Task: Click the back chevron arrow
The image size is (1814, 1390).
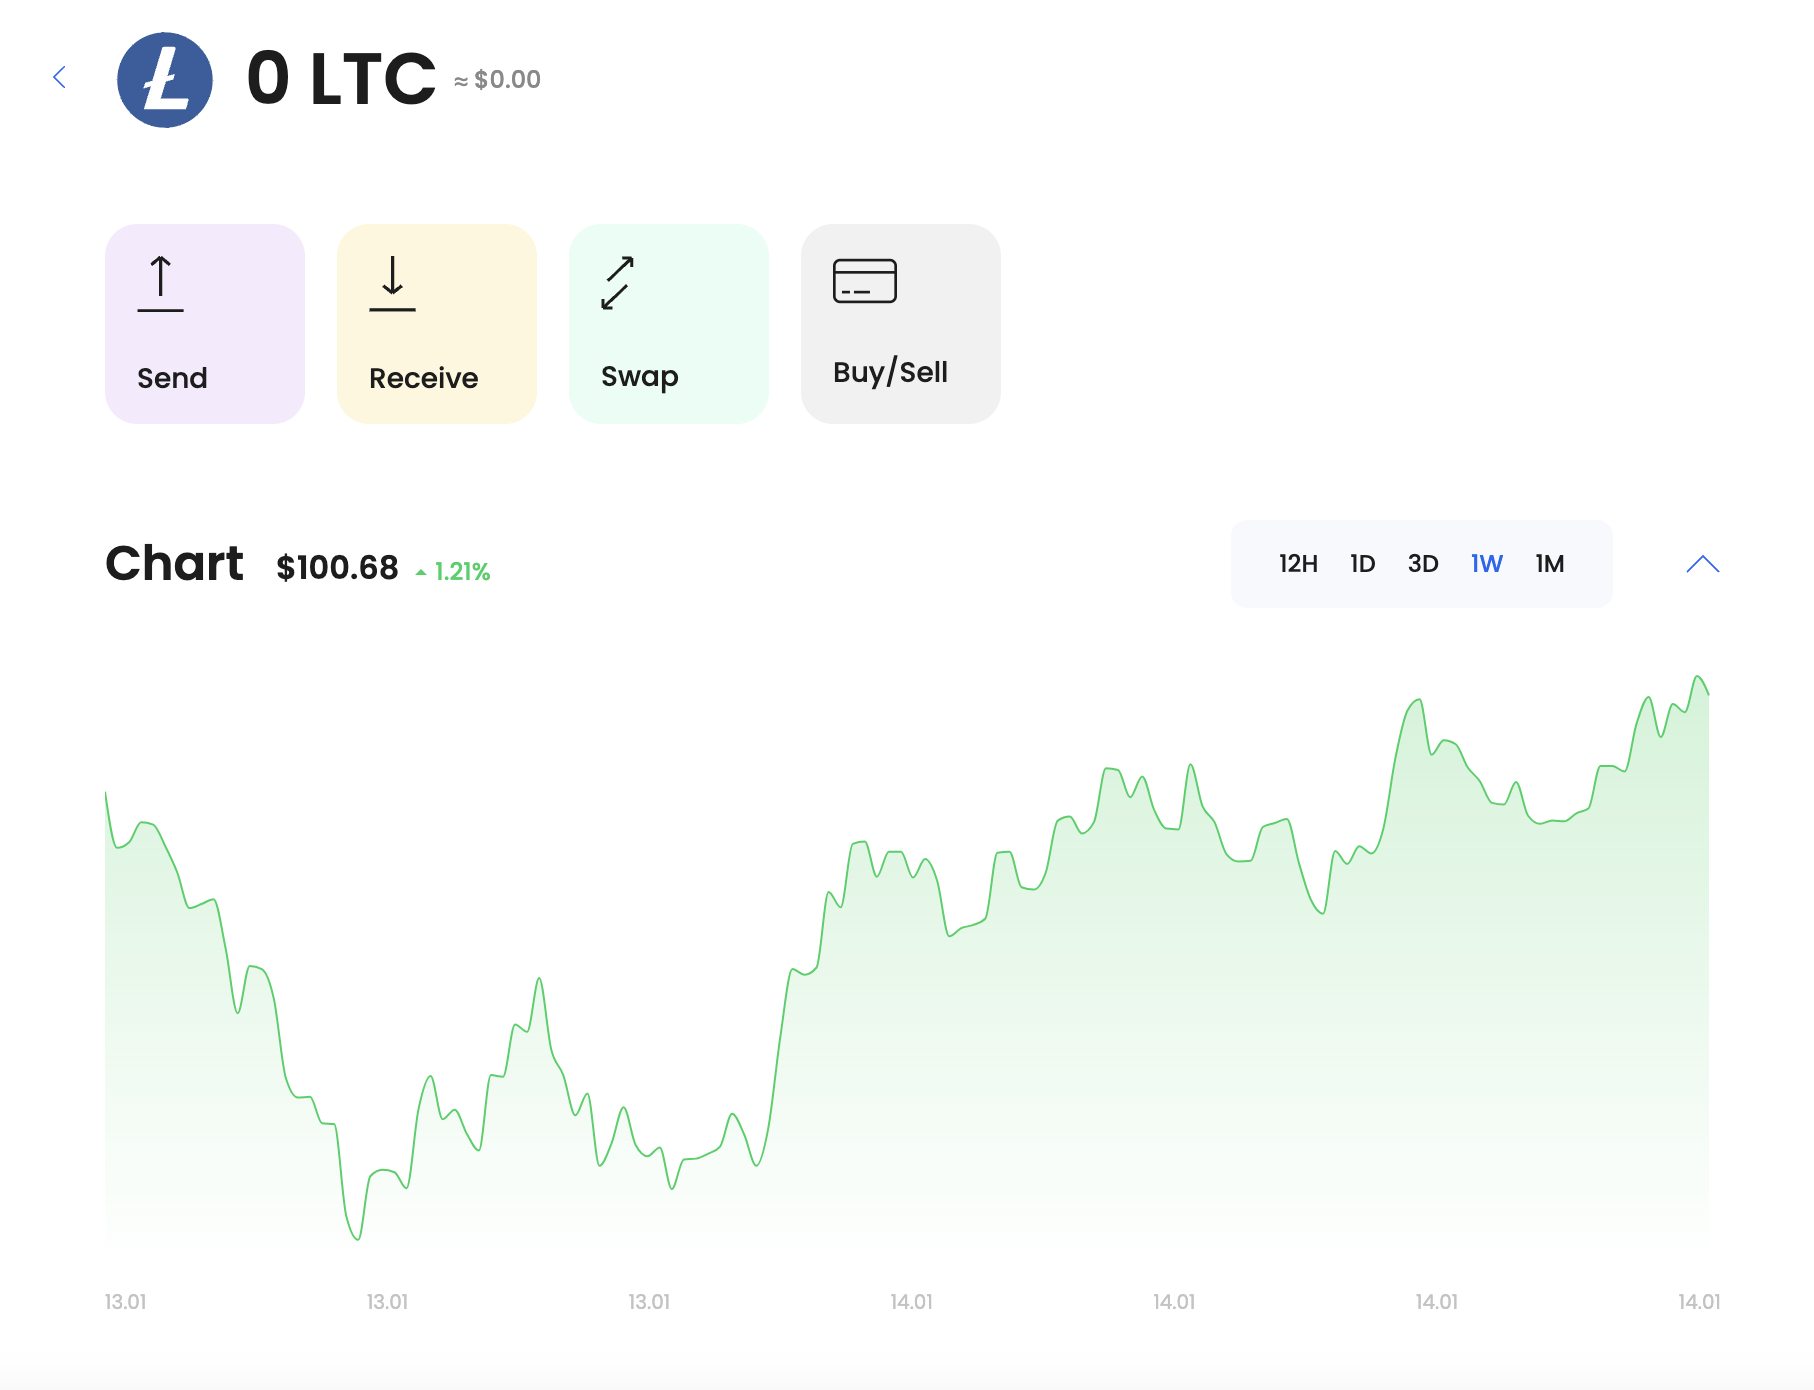Action: [60, 77]
